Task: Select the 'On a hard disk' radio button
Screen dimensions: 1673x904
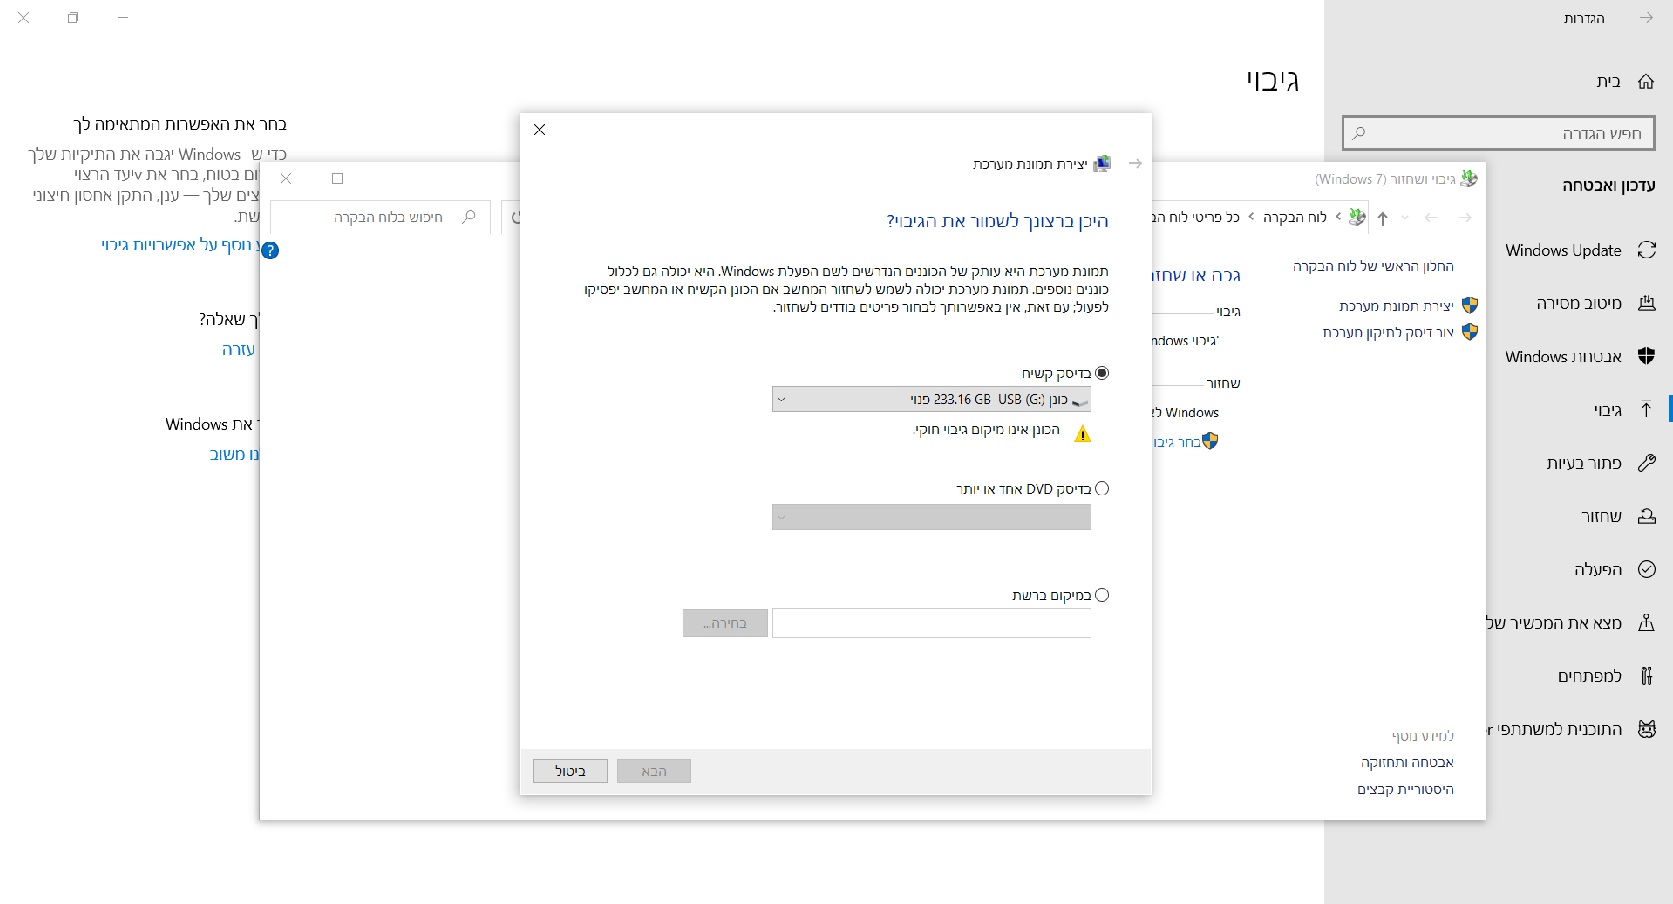Action: point(1102,373)
